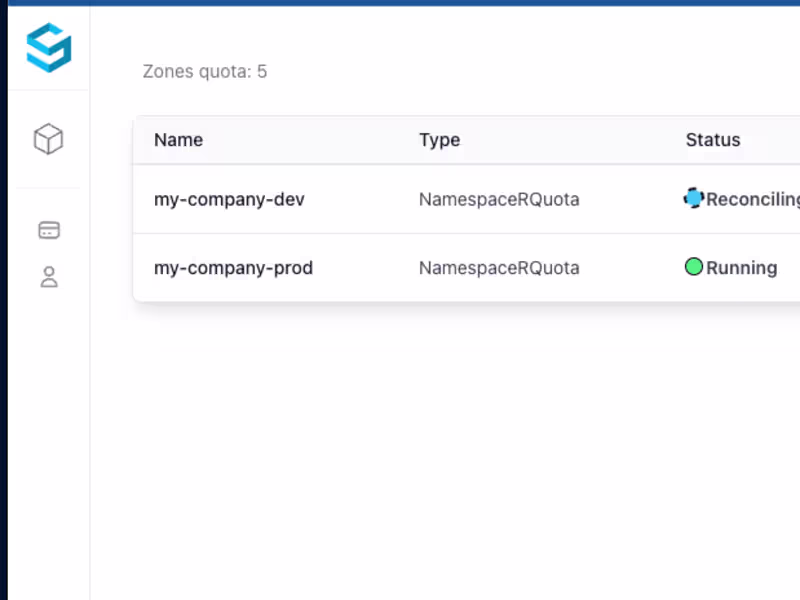Viewport: 800px width, 600px height.
Task: Click NamespaceRQuota type in my-company-prod row
Action: [499, 268]
